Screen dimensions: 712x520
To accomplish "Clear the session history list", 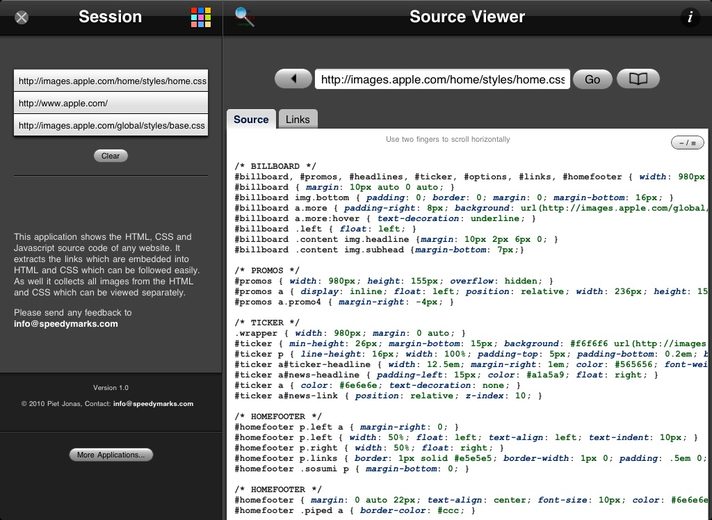I will [111, 156].
